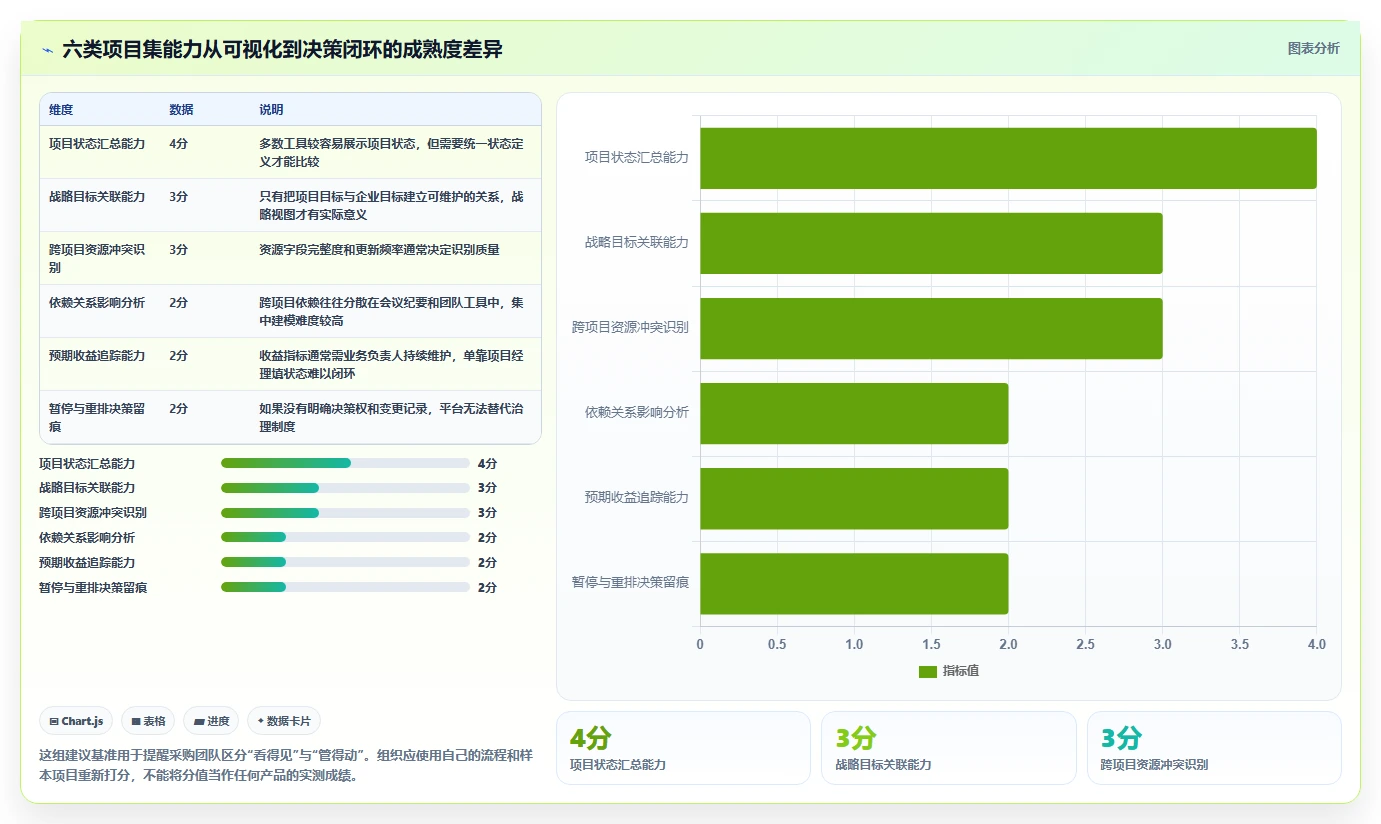
Task: Click description starting 收益指标通常需业务负责人
Action: pos(391,365)
